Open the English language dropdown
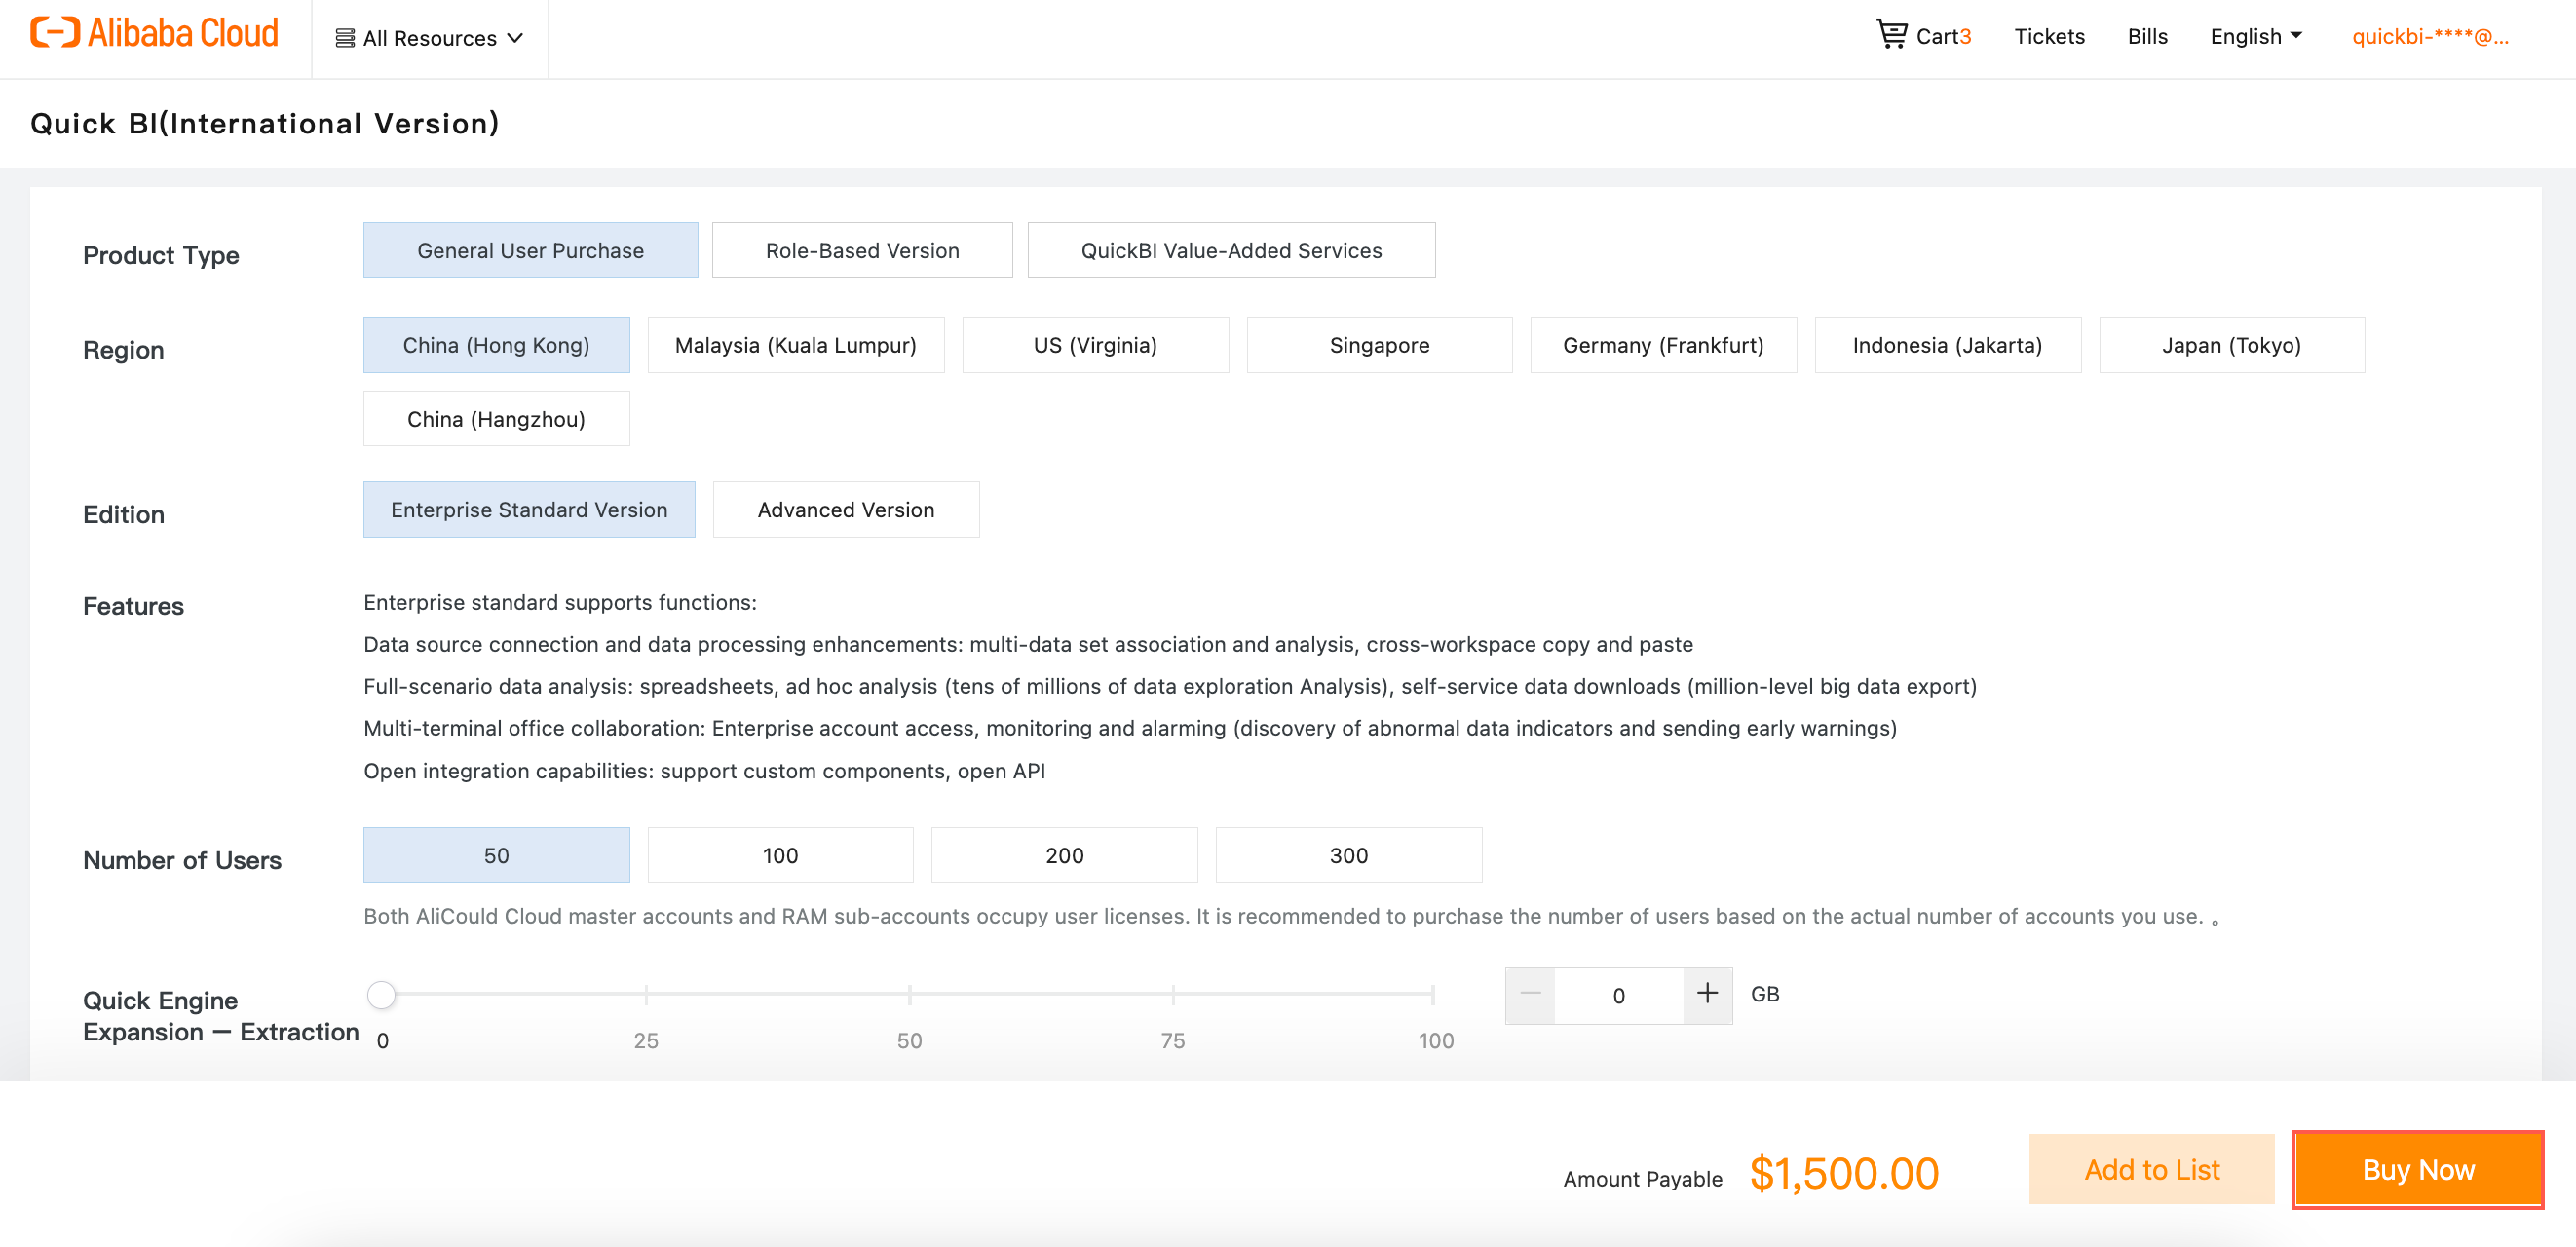2576x1247 pixels. pos(2256,36)
